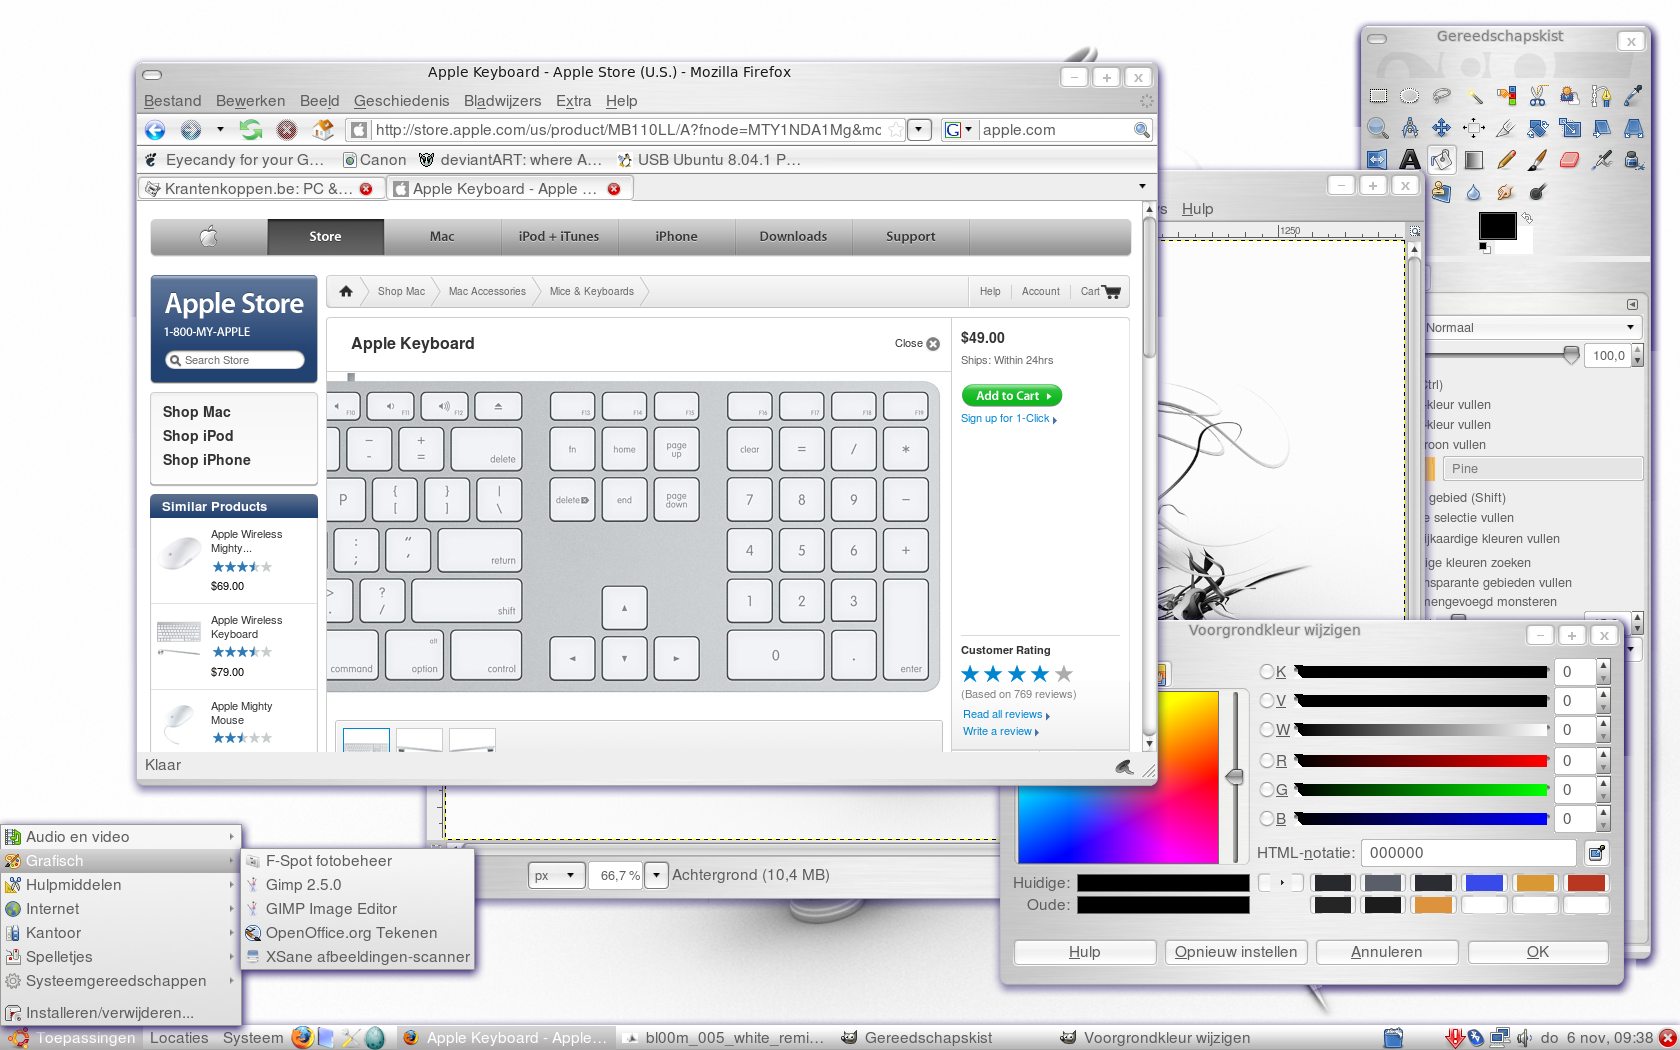Open the px unit dropdown in image window
Screen dimensions: 1680x1050
[556, 875]
